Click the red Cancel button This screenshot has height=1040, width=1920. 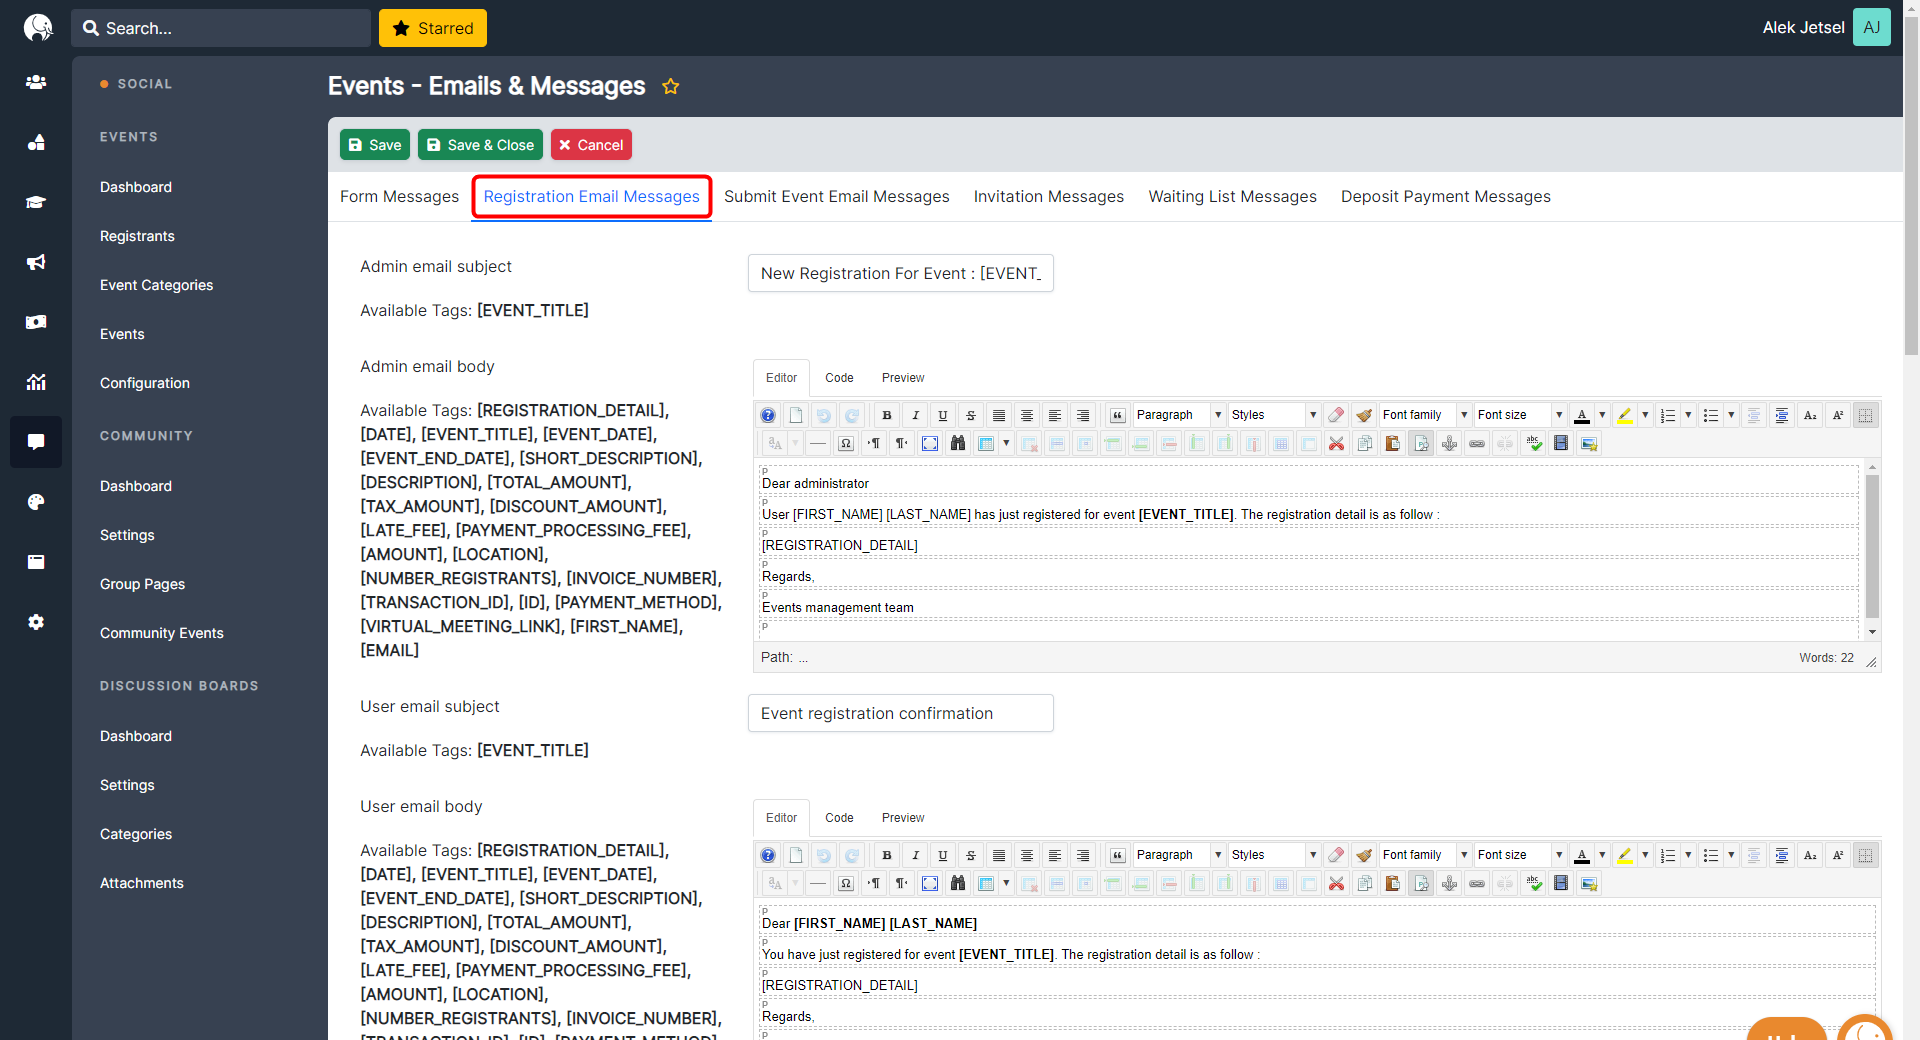(591, 145)
